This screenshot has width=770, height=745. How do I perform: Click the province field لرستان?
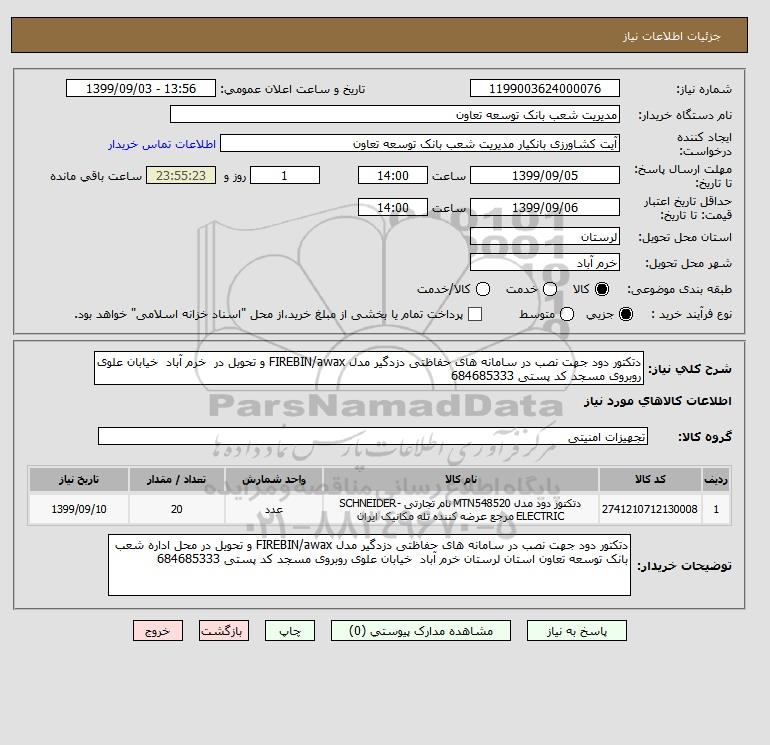tap(545, 237)
